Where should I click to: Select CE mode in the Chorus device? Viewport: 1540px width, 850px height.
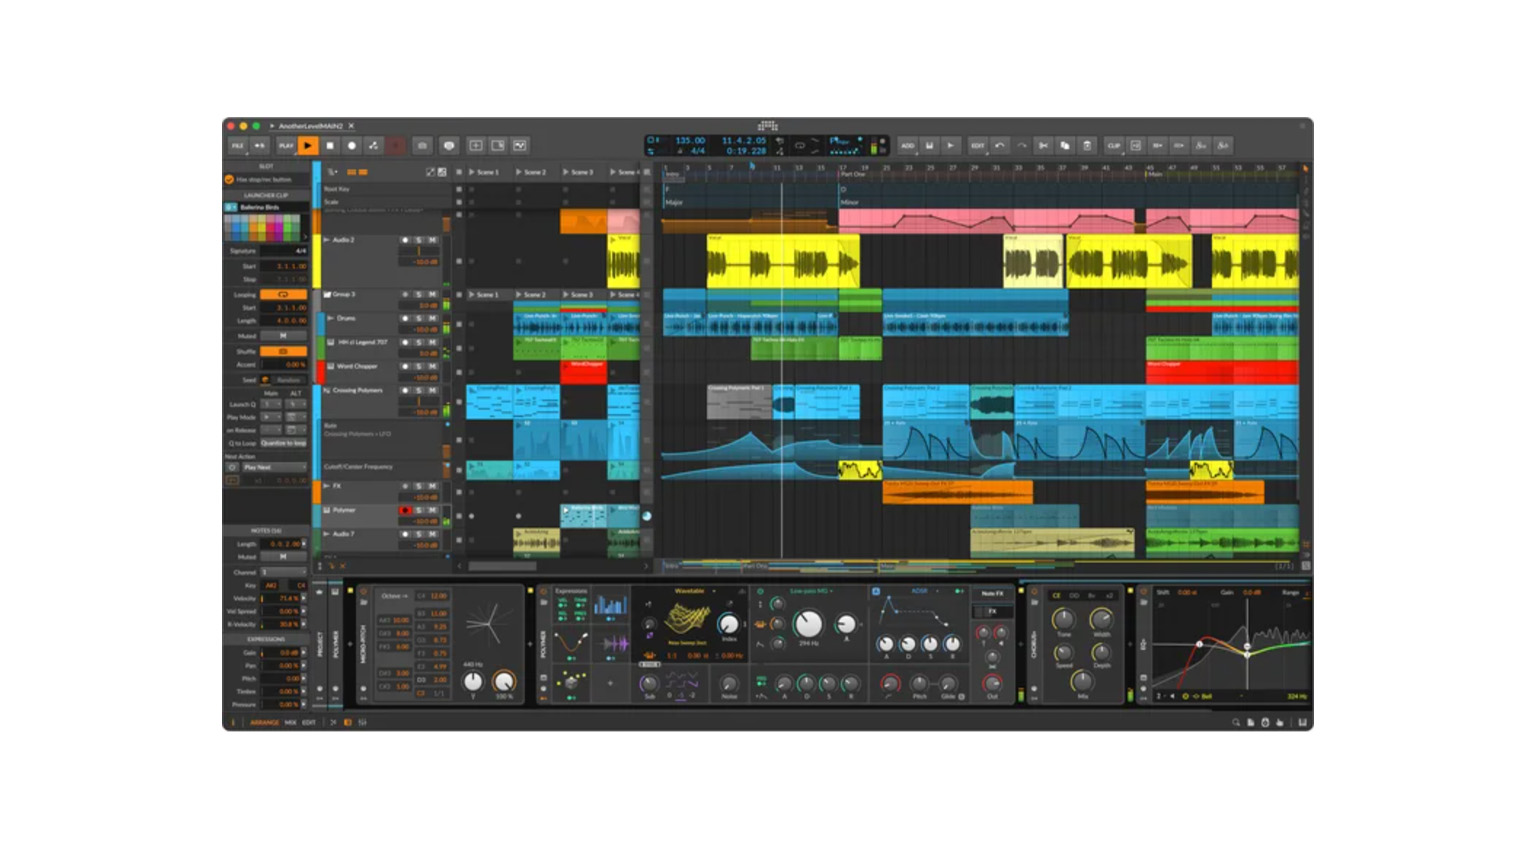point(1057,595)
